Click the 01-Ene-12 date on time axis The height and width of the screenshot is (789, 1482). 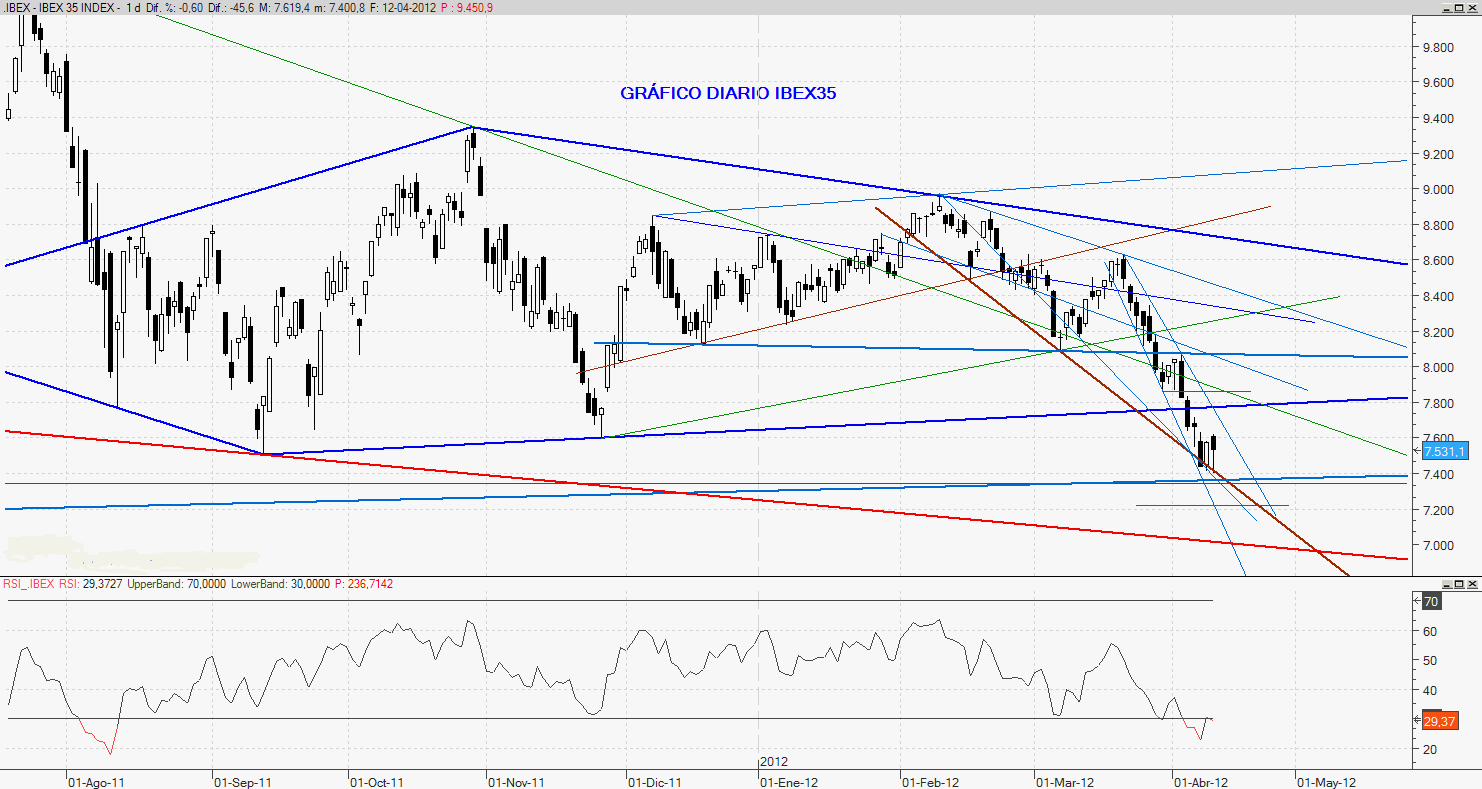(x=788, y=782)
